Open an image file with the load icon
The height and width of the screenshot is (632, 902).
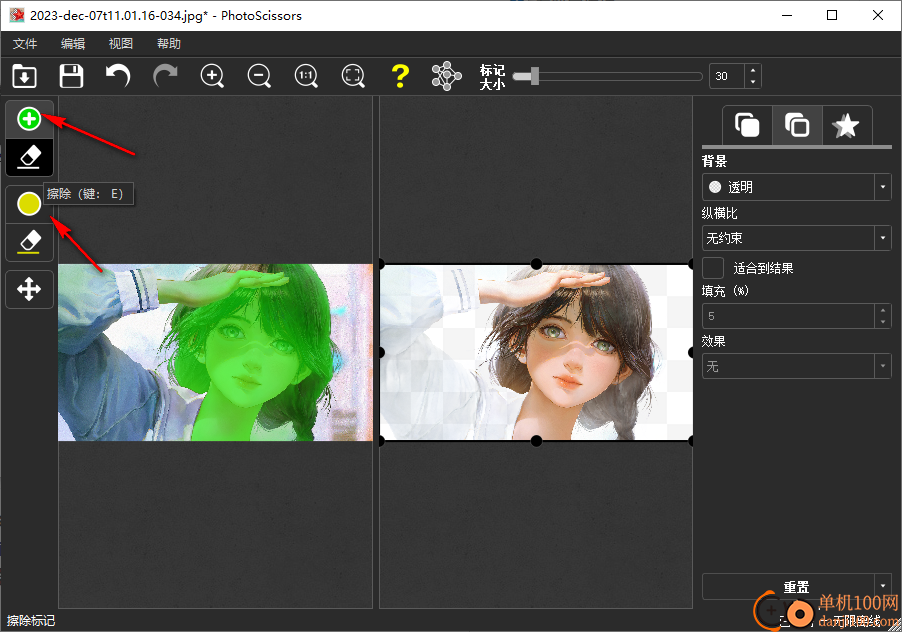point(24,76)
